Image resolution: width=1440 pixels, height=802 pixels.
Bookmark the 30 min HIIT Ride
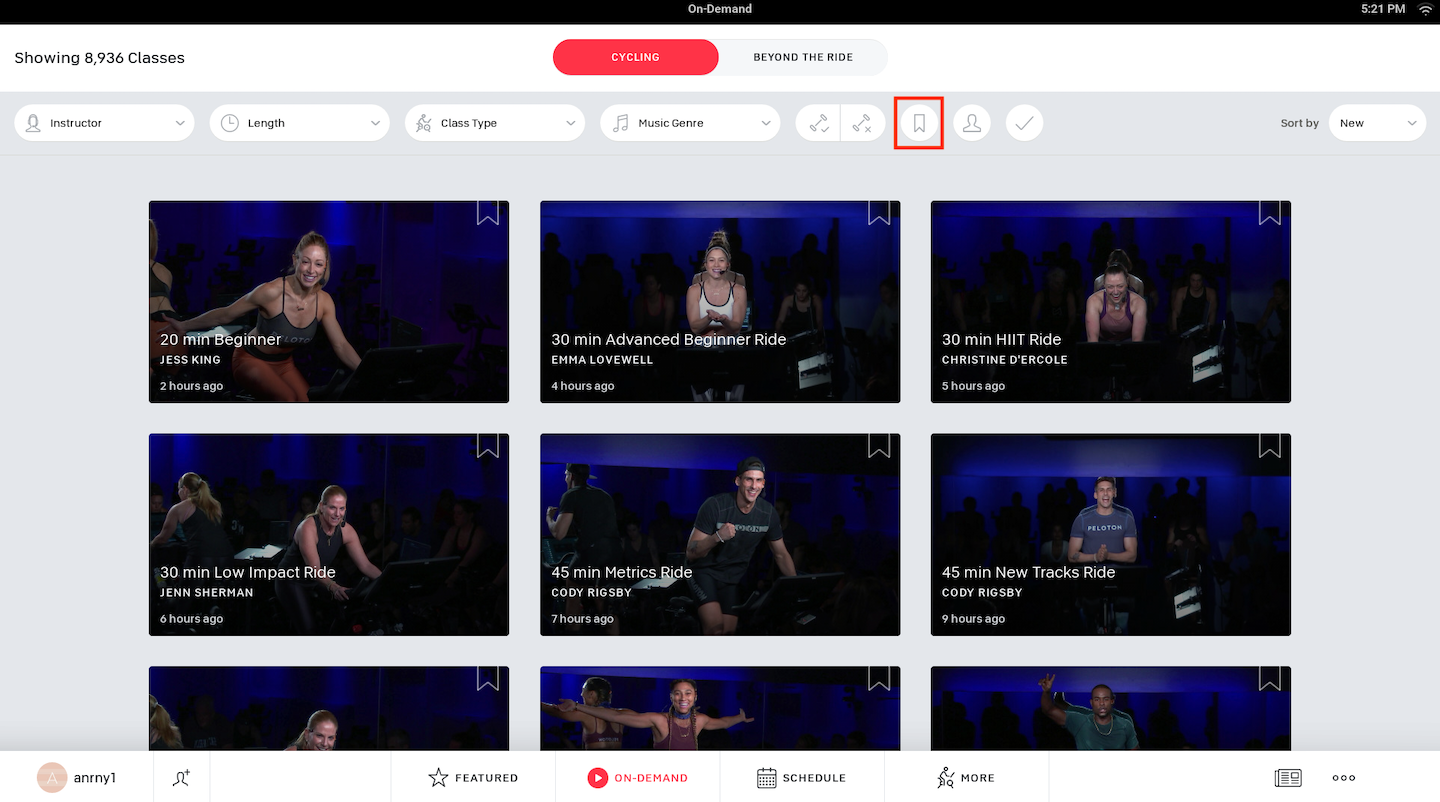point(1269,213)
